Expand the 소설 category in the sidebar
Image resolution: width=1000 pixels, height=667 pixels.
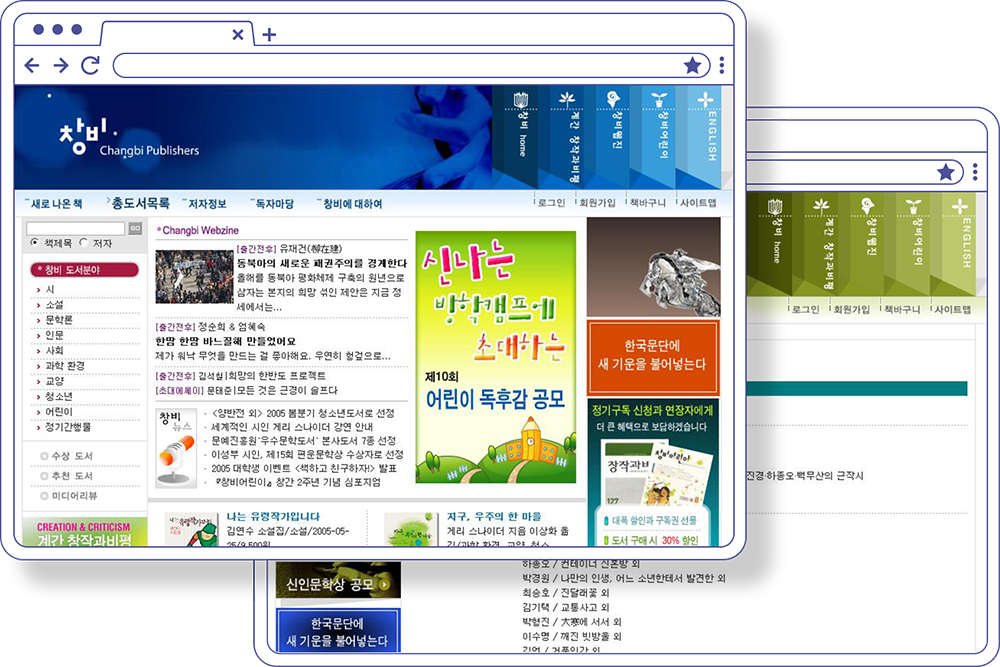(x=55, y=307)
